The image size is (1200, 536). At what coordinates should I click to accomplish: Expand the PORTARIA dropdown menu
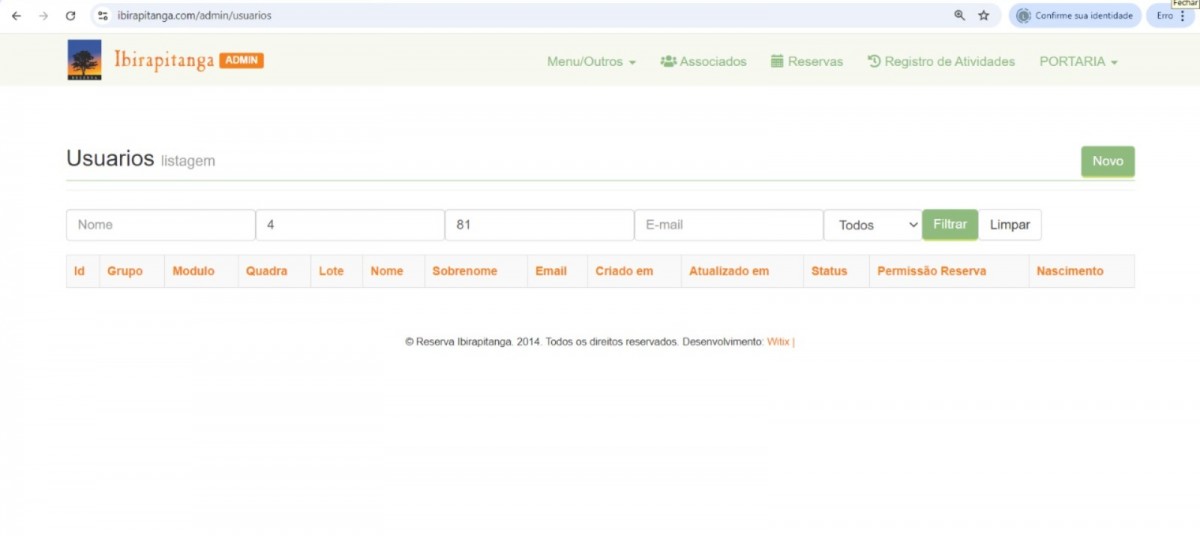(1078, 62)
